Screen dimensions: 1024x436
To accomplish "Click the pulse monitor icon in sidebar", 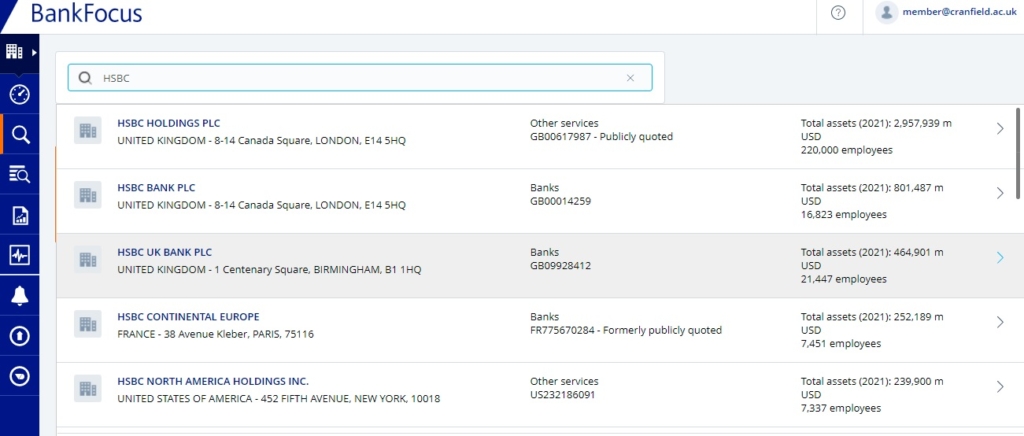I will 19,255.
